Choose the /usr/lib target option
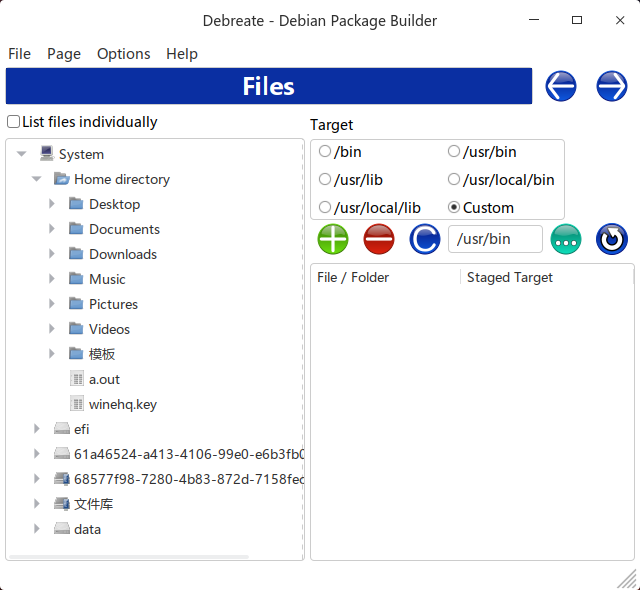Viewport: 640px width, 590px height. pyautogui.click(x=325, y=180)
